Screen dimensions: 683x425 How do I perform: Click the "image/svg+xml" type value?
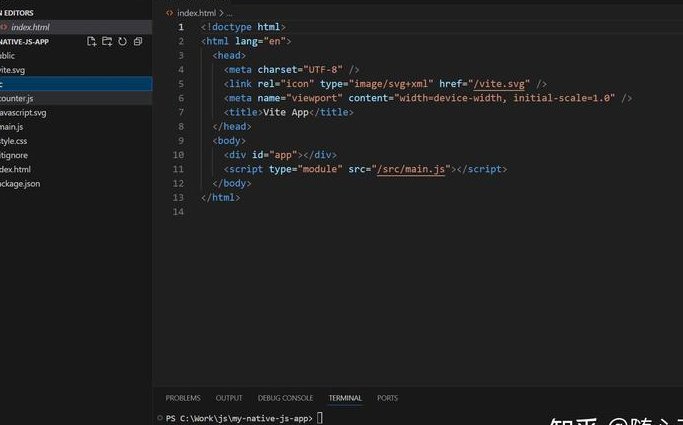(x=391, y=84)
